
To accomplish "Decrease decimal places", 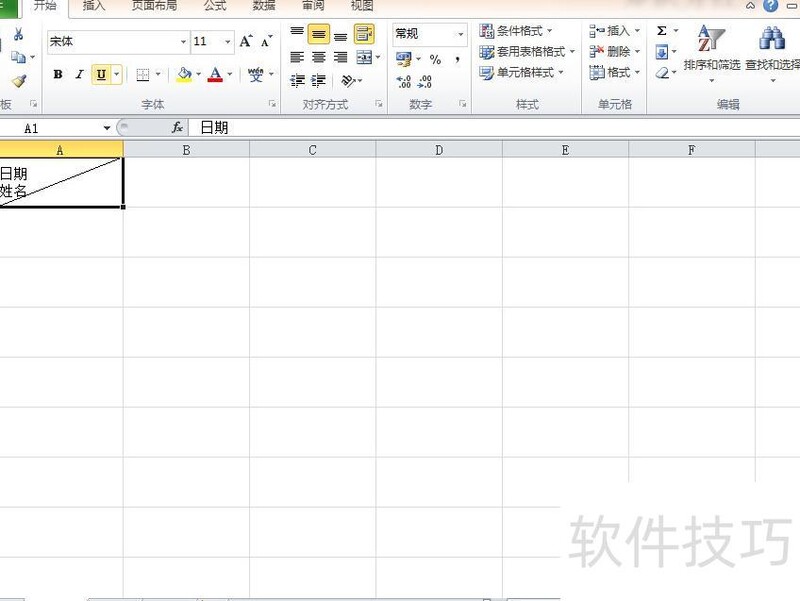I will [425, 81].
